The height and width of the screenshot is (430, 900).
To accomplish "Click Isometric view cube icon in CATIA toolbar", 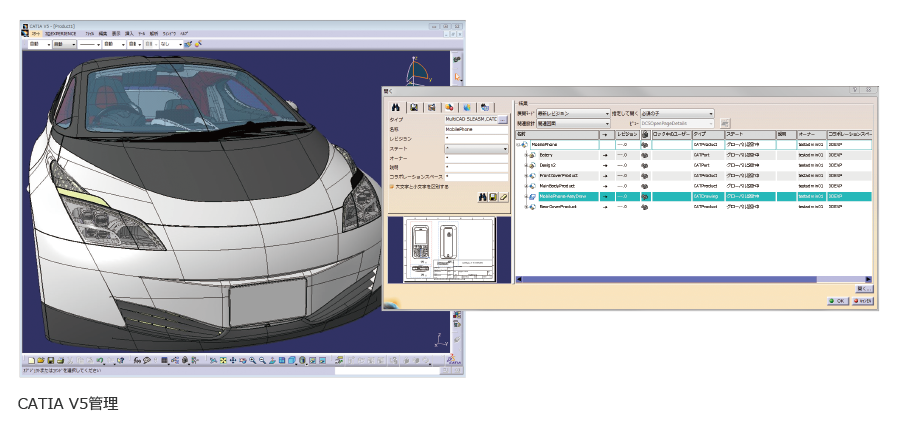I will pos(292,361).
